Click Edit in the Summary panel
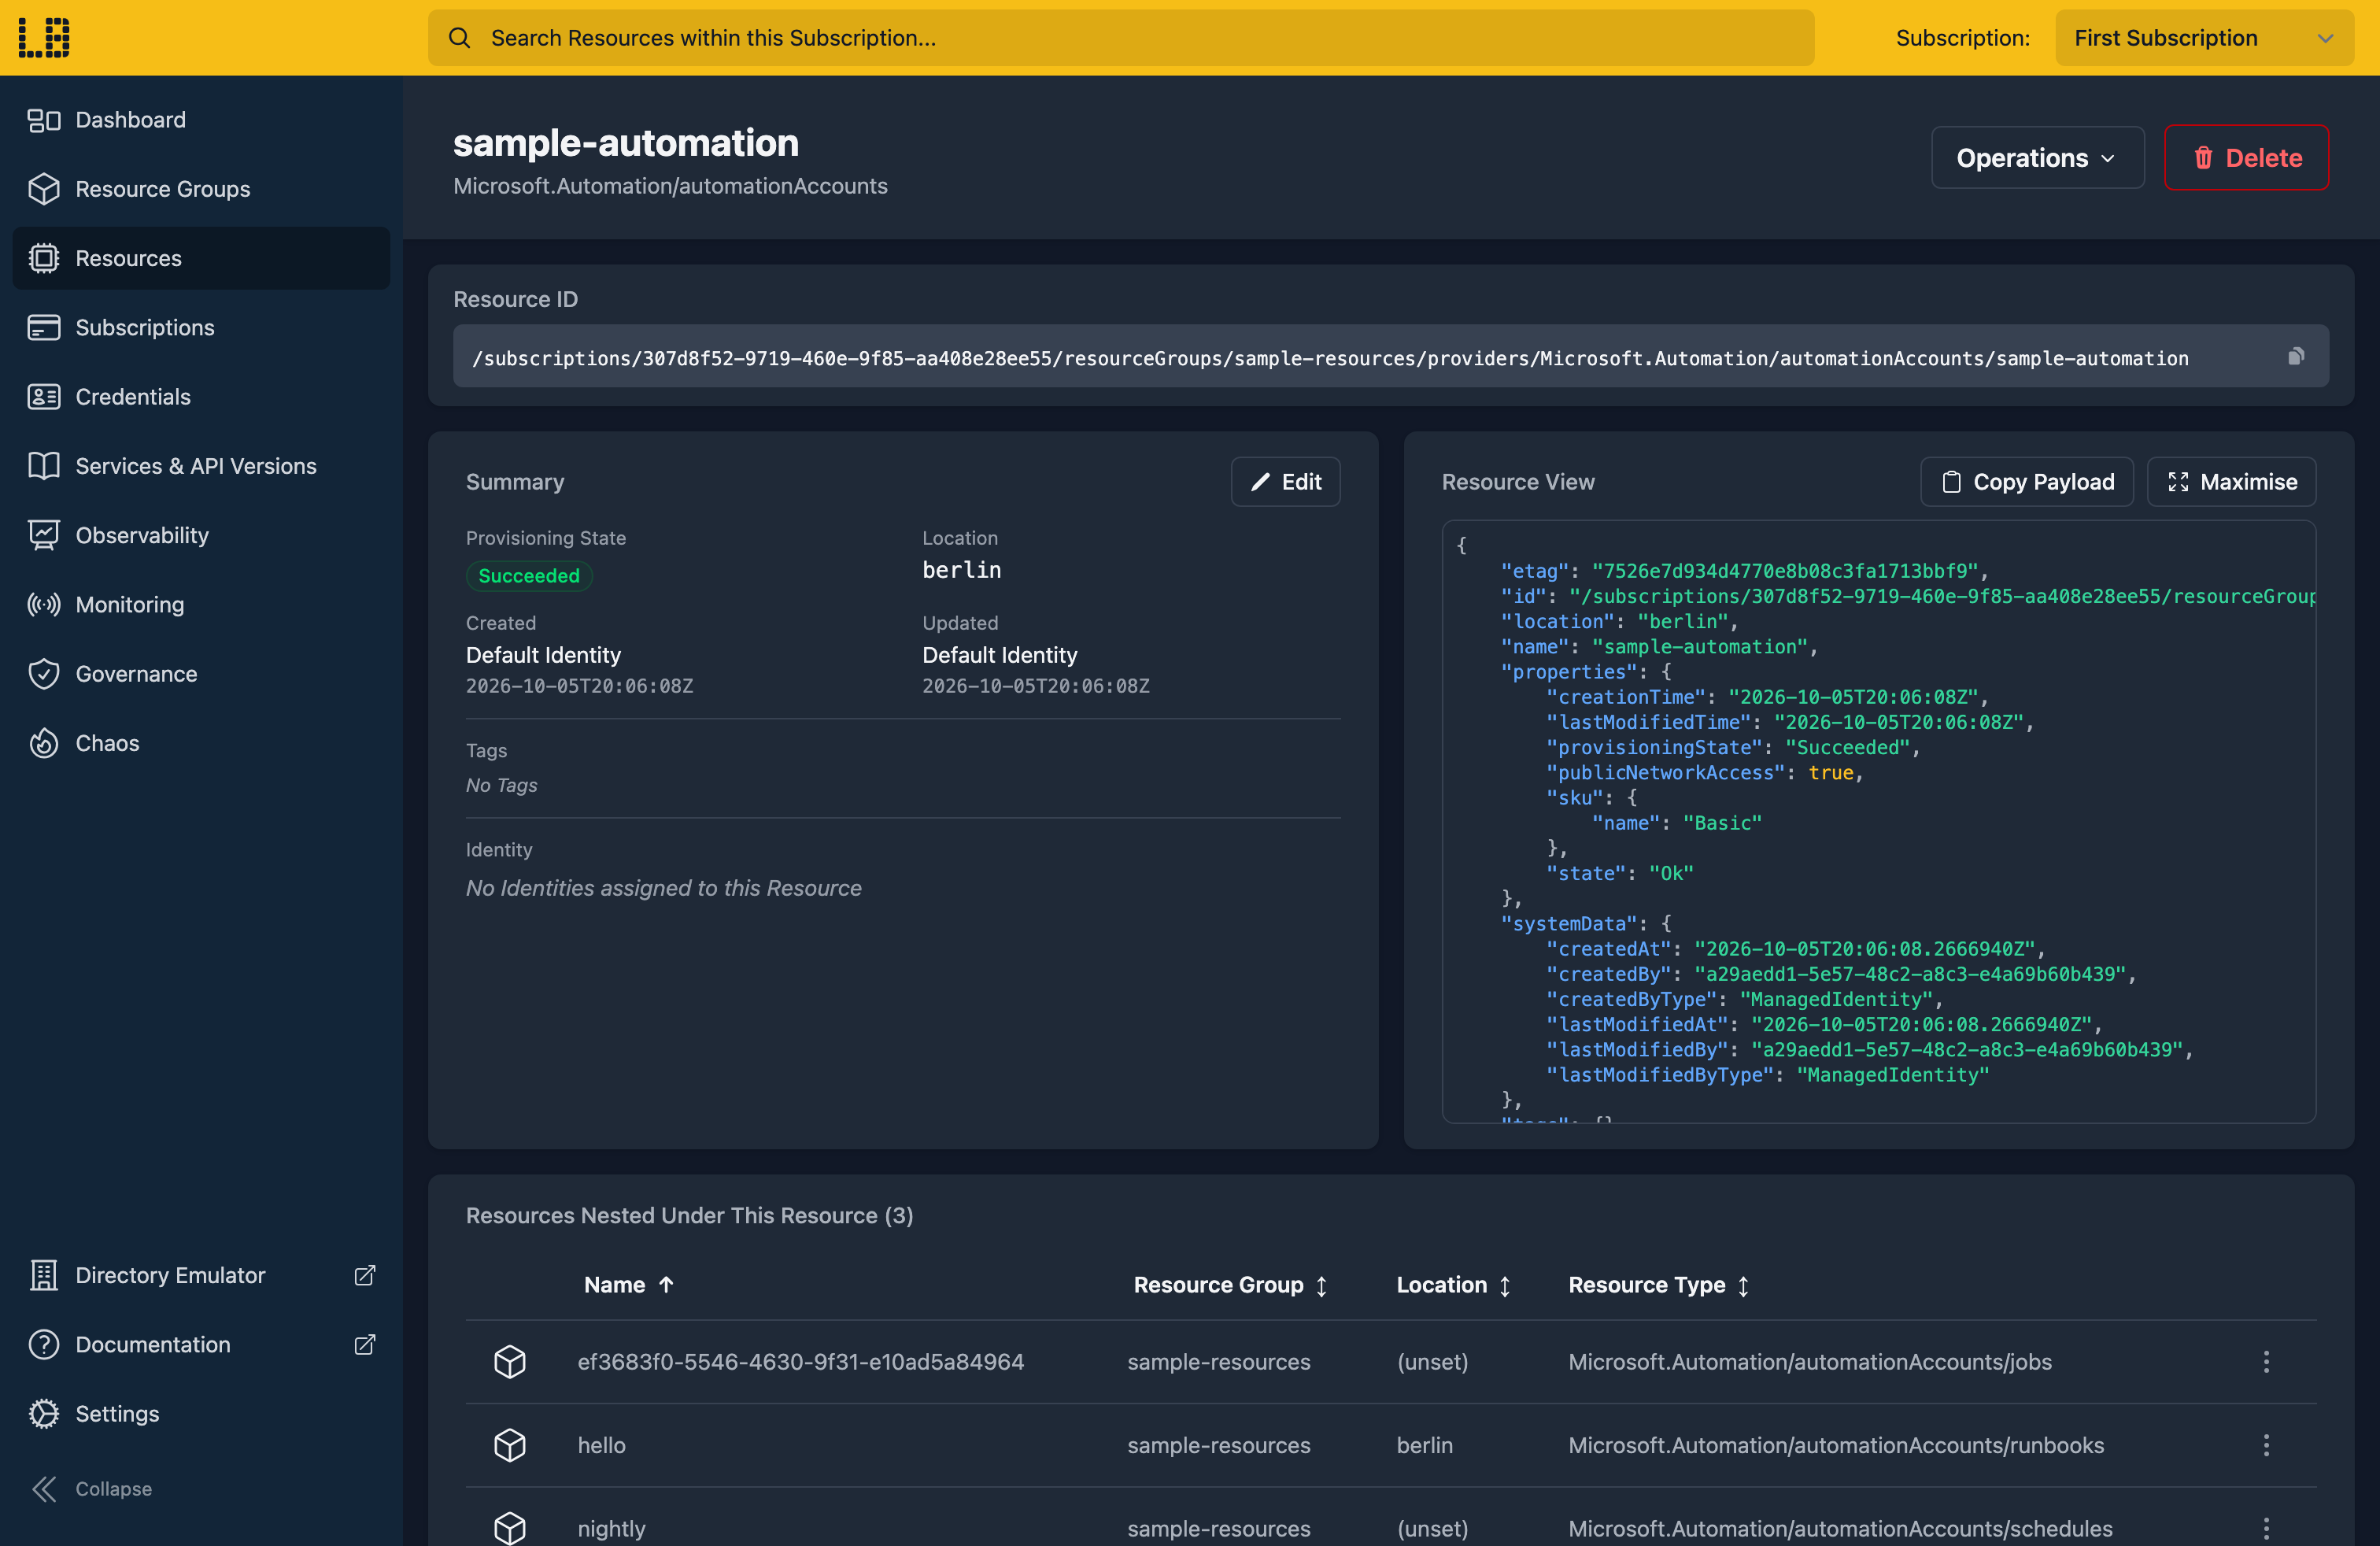The width and height of the screenshot is (2380, 1546). coord(1285,482)
